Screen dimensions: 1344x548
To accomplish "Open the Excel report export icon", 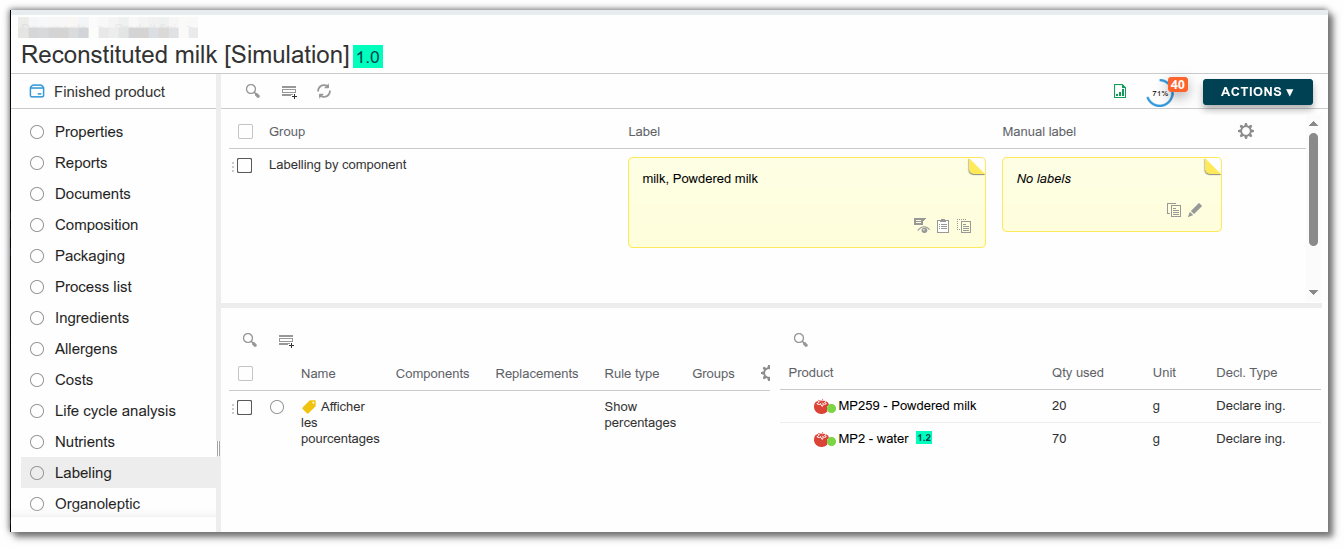I will coord(1120,91).
